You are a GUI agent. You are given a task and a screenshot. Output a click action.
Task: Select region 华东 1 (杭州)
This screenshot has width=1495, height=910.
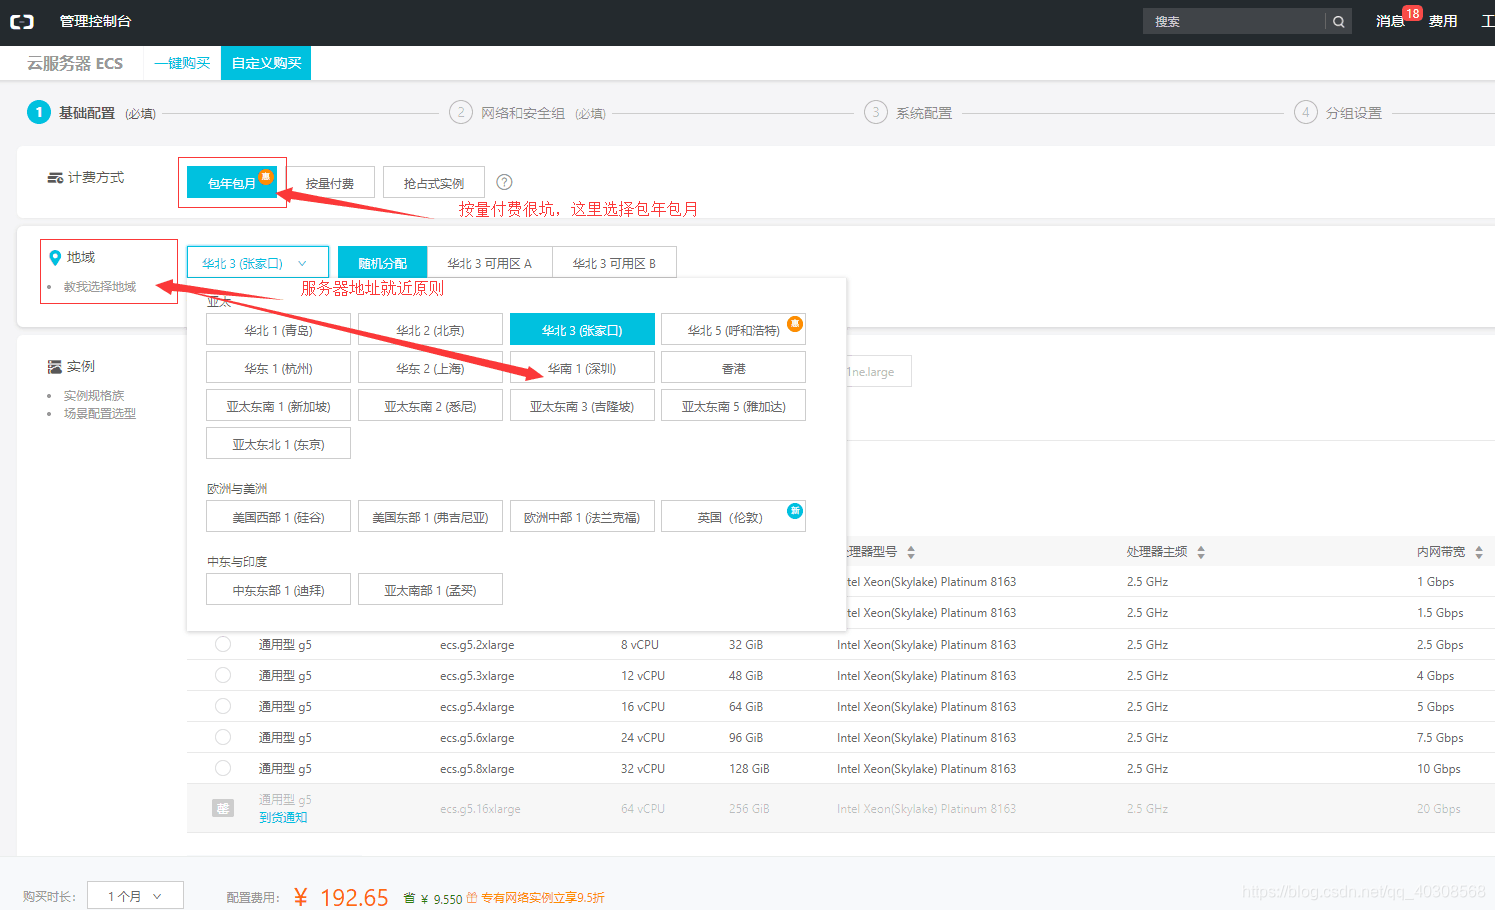click(x=278, y=367)
